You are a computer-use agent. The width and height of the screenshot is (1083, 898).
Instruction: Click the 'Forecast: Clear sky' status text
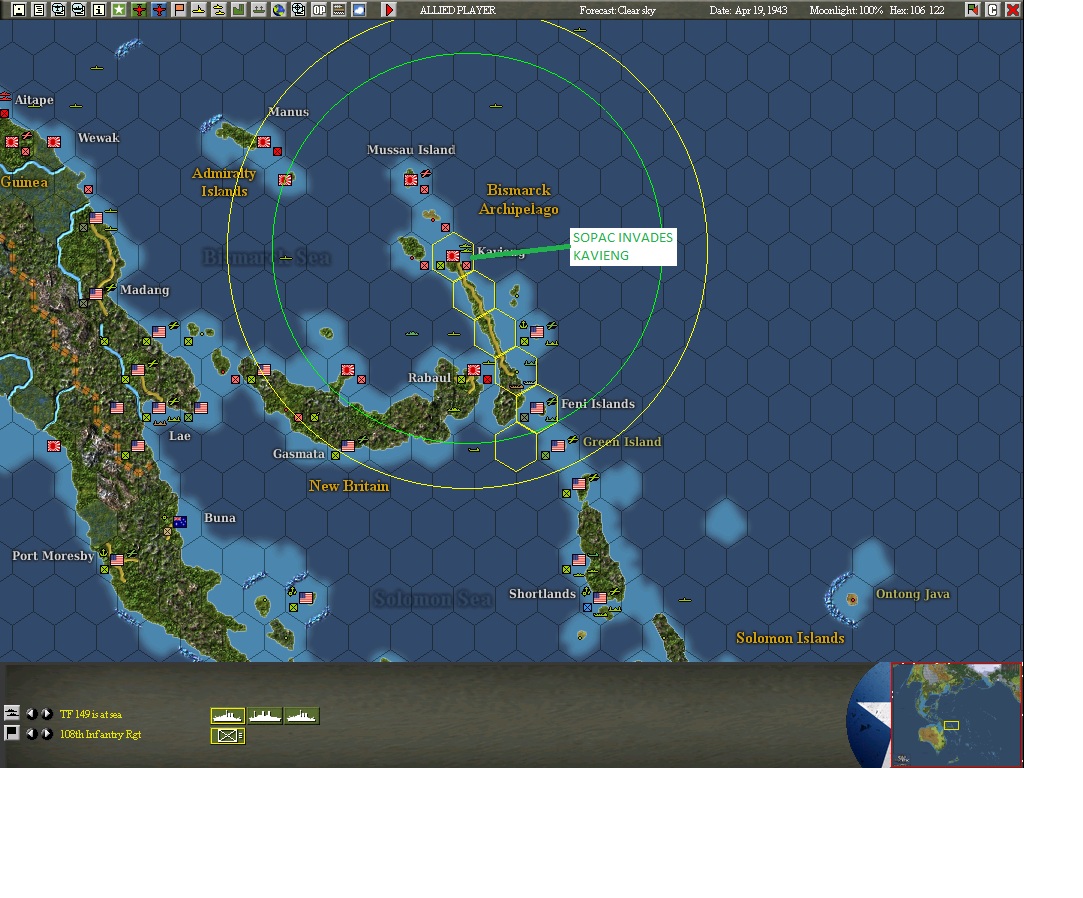[x=617, y=10]
